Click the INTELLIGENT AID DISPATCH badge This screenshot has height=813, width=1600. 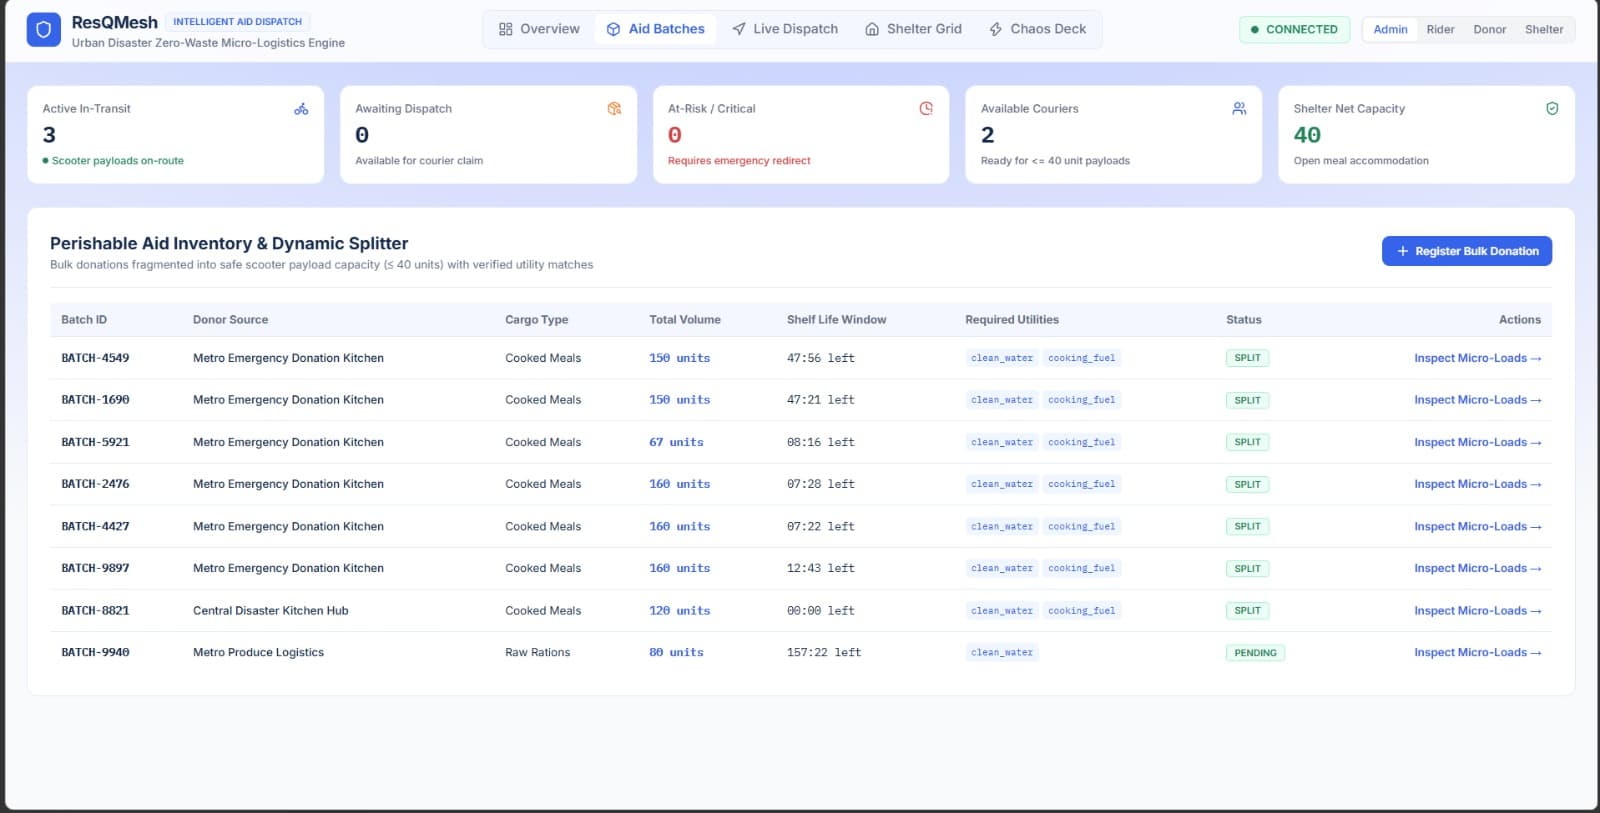coord(237,21)
